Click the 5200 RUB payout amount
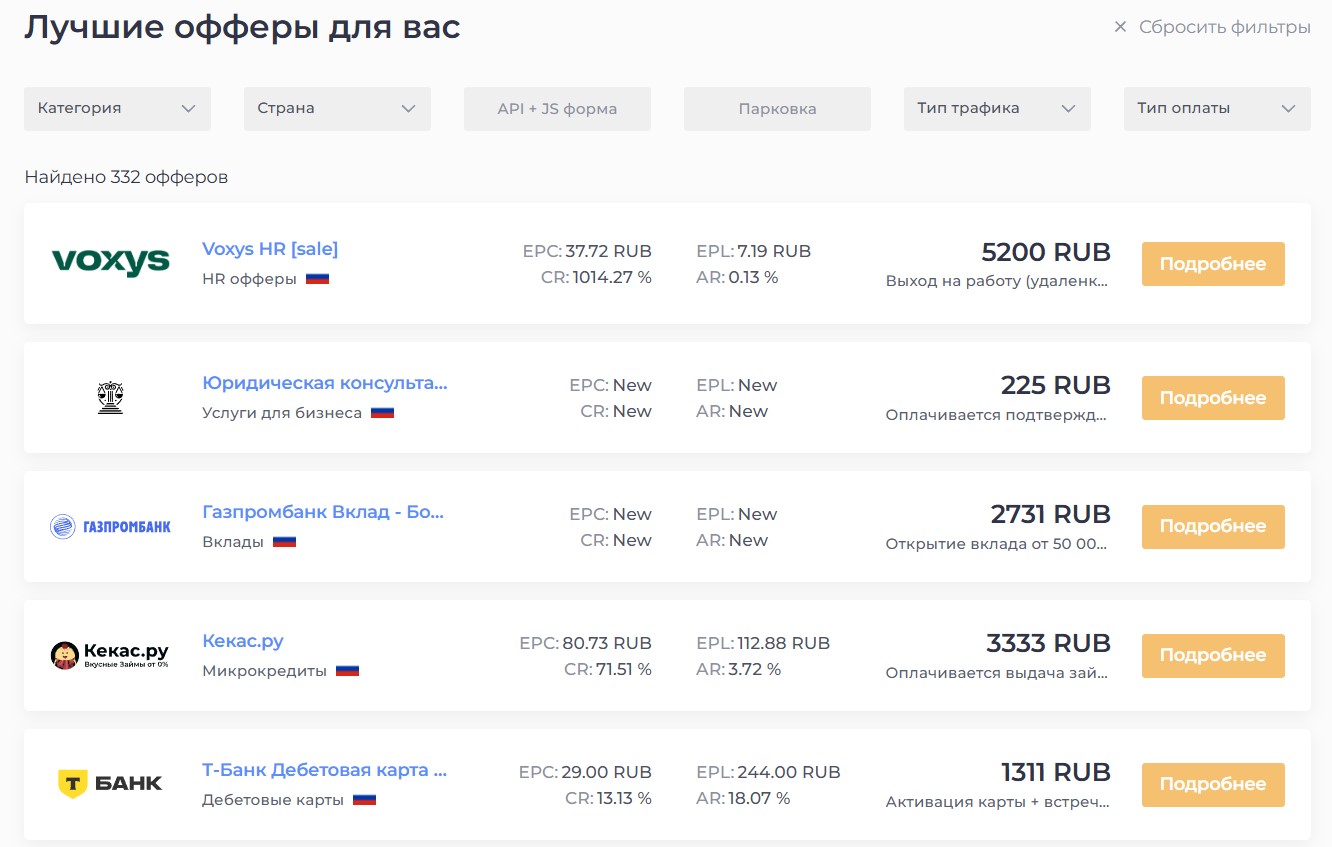The width and height of the screenshot is (1332, 847). pyautogui.click(x=1046, y=251)
